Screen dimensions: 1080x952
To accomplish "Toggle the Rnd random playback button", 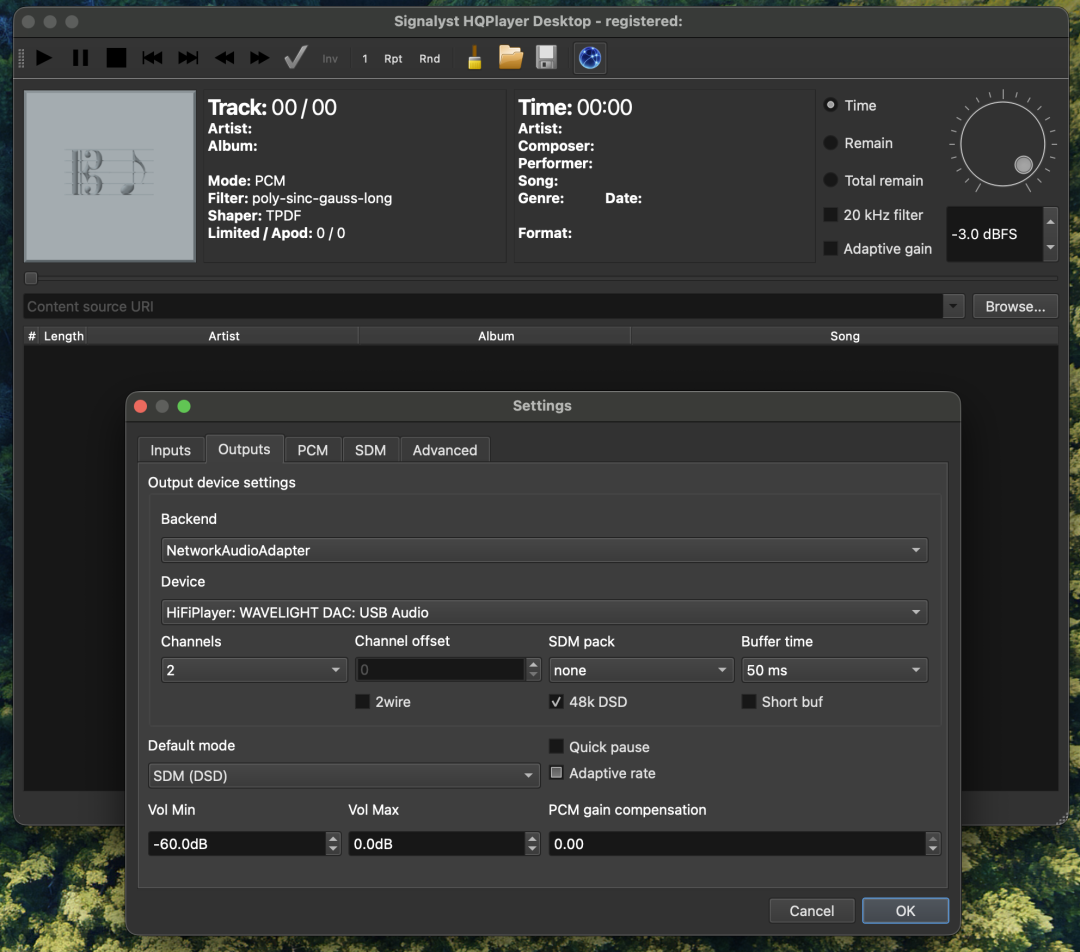I will [430, 59].
